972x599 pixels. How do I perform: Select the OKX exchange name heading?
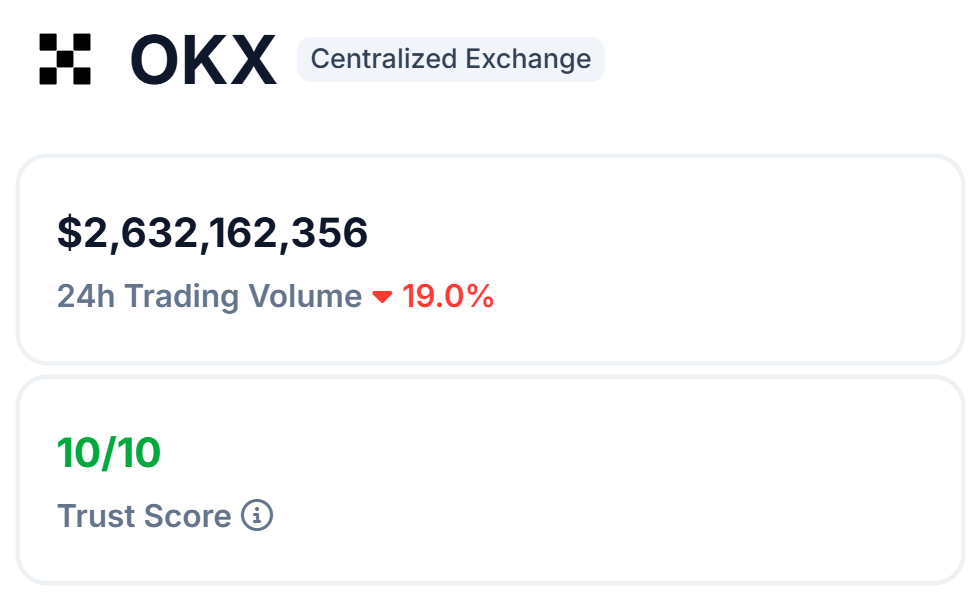coord(203,60)
